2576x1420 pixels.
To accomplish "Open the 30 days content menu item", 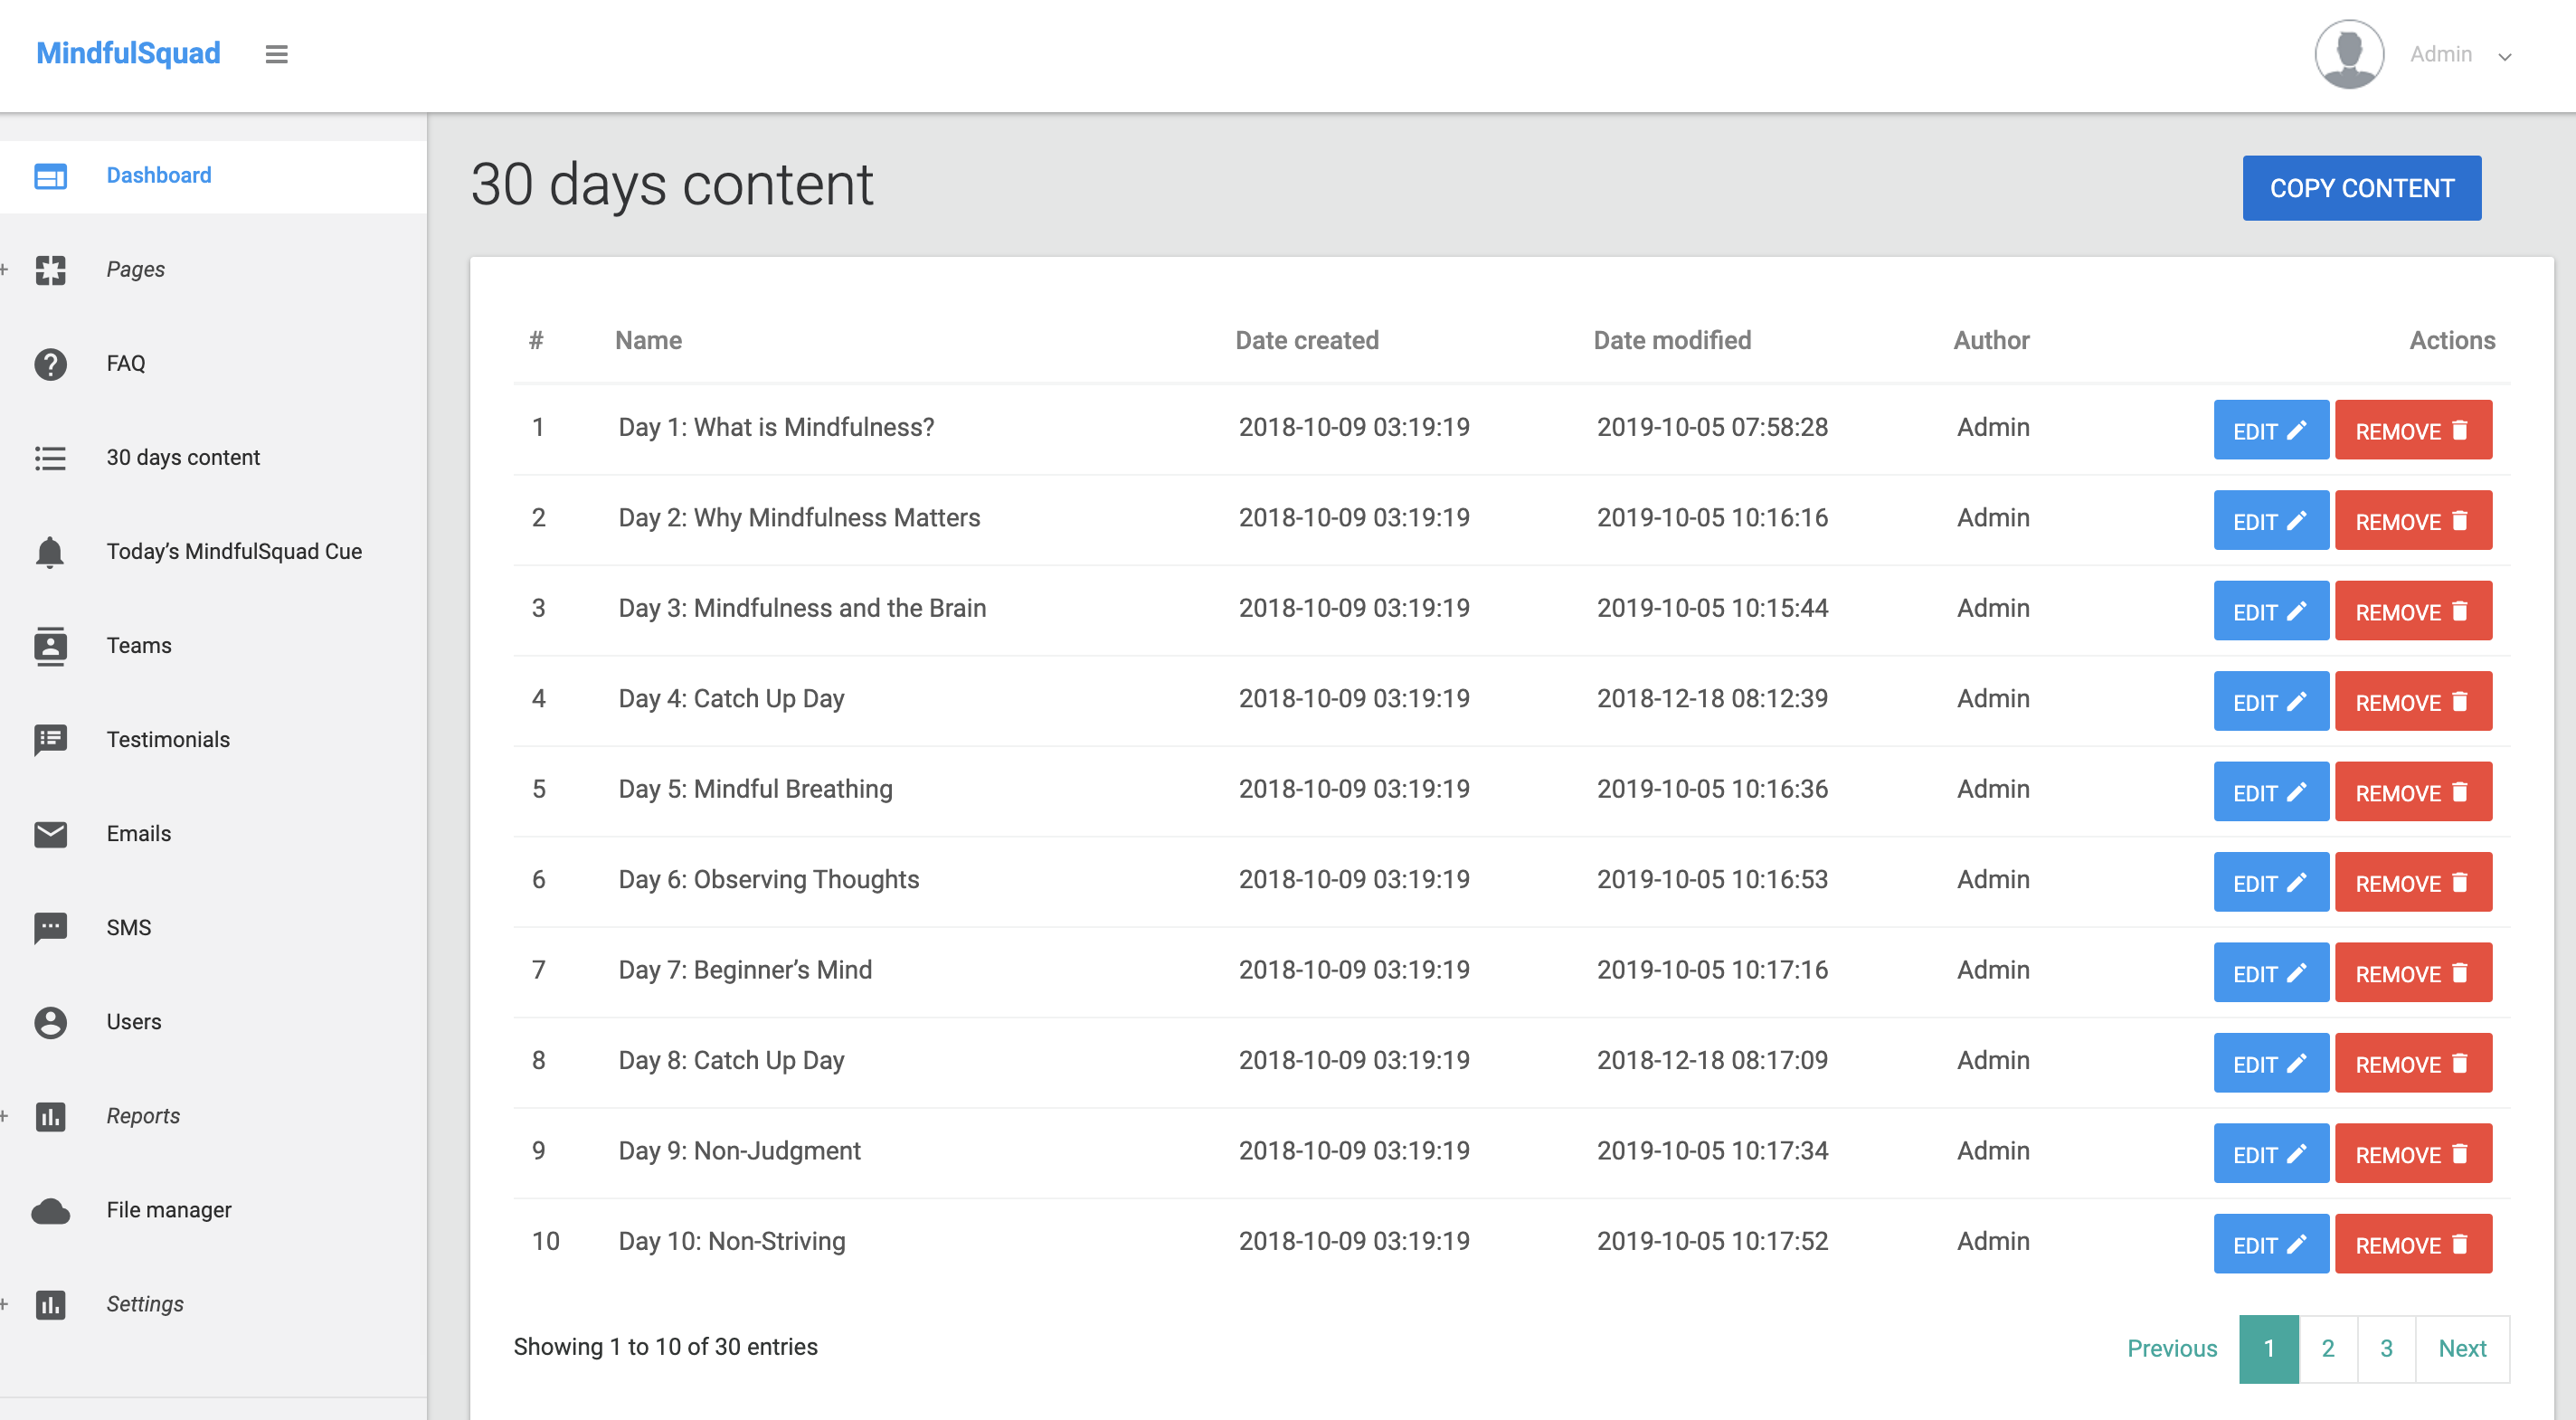I will [183, 457].
